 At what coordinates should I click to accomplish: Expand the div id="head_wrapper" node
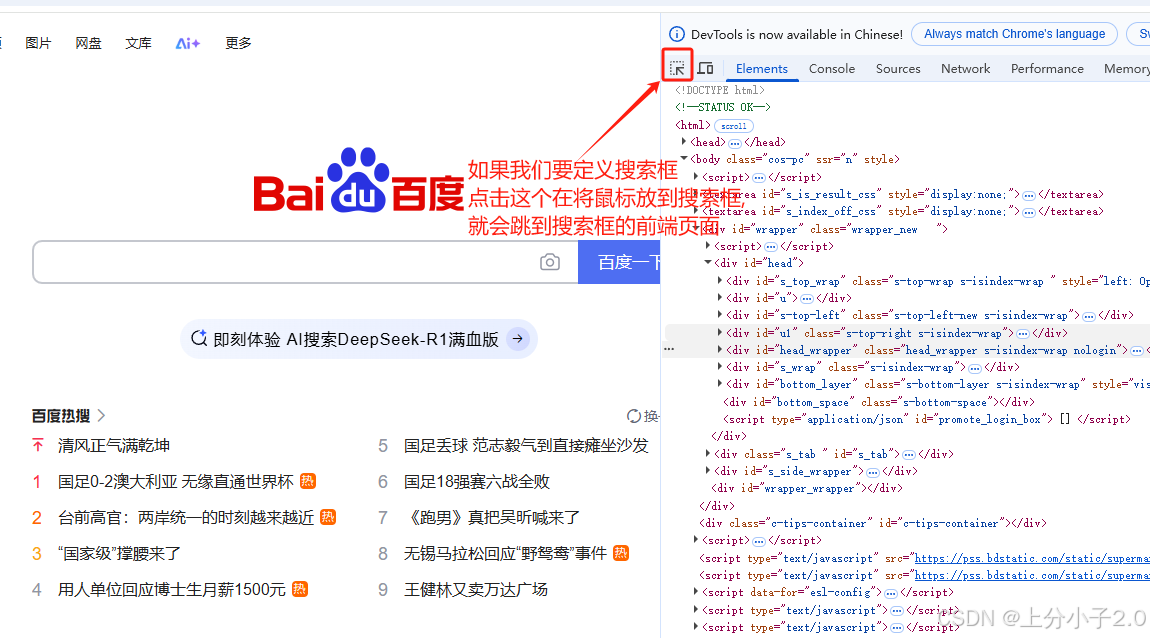point(719,350)
